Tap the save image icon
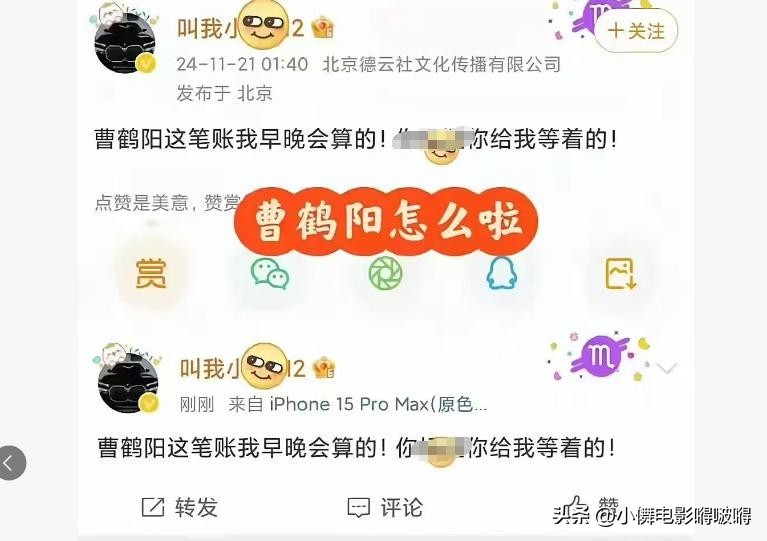767x541 pixels. pyautogui.click(x=621, y=274)
